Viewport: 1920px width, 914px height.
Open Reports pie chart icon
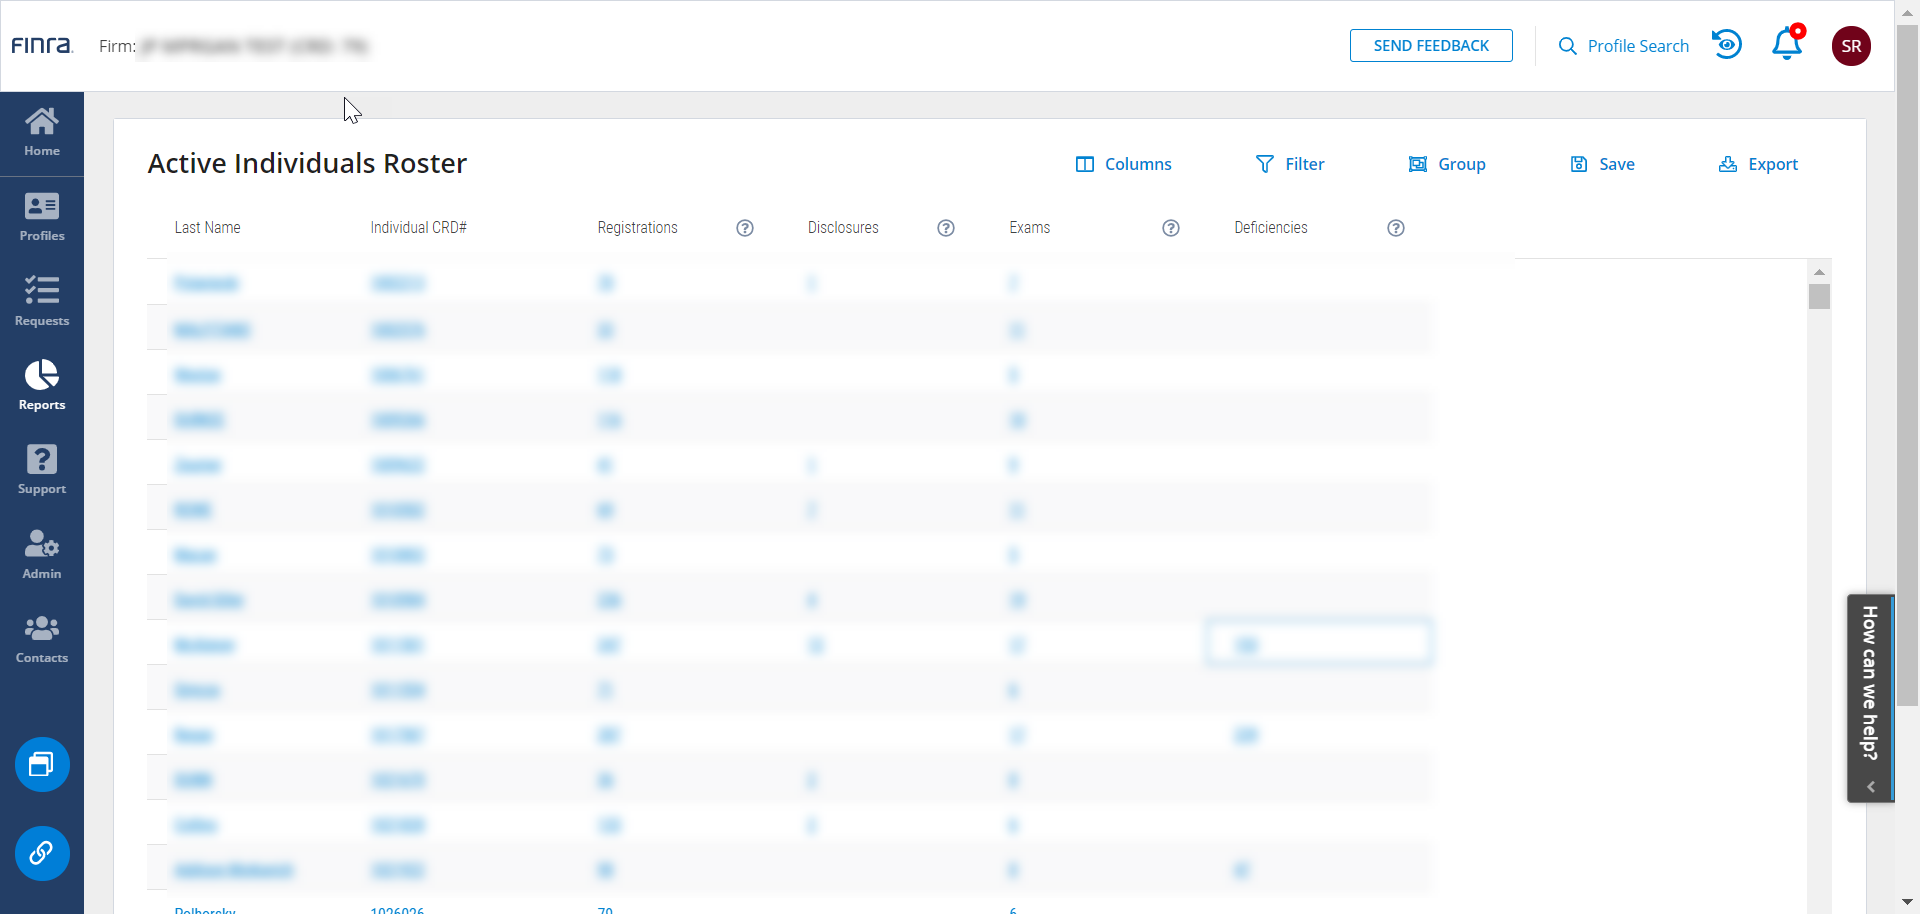point(42,386)
